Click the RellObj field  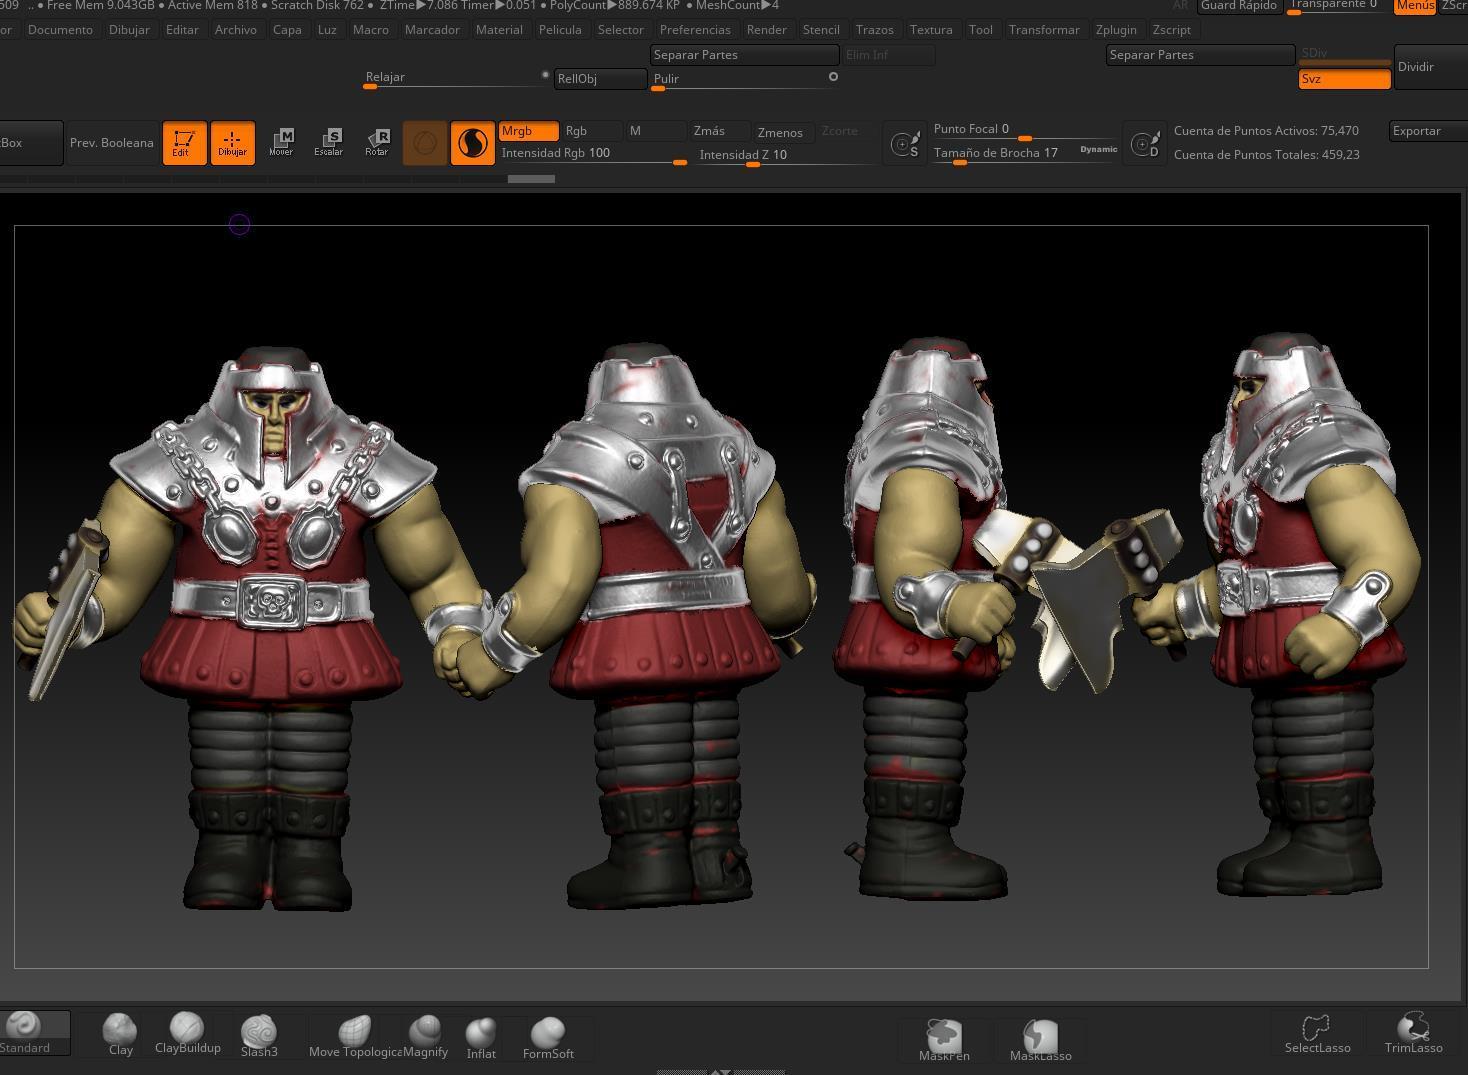coord(599,78)
